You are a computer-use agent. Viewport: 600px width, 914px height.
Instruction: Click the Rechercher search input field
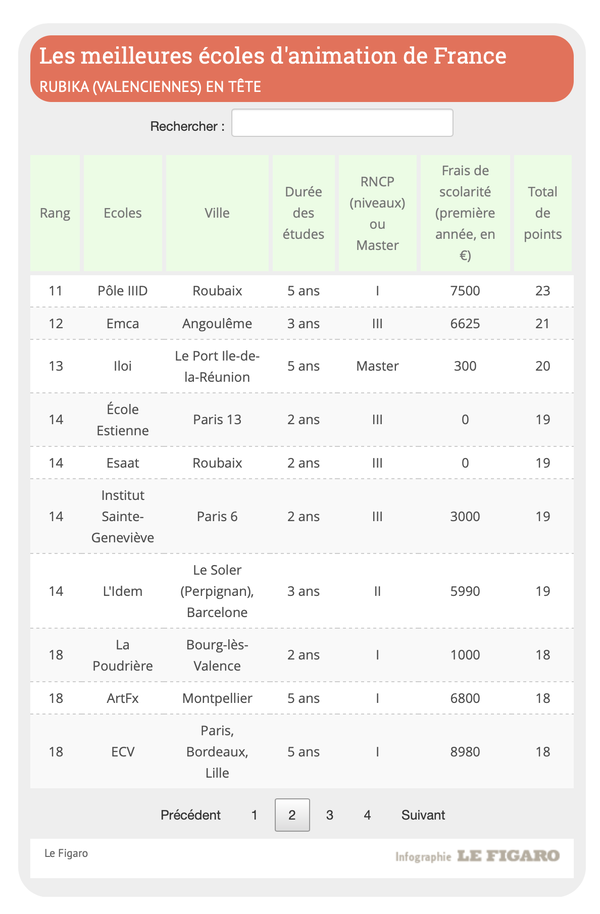pos(342,123)
